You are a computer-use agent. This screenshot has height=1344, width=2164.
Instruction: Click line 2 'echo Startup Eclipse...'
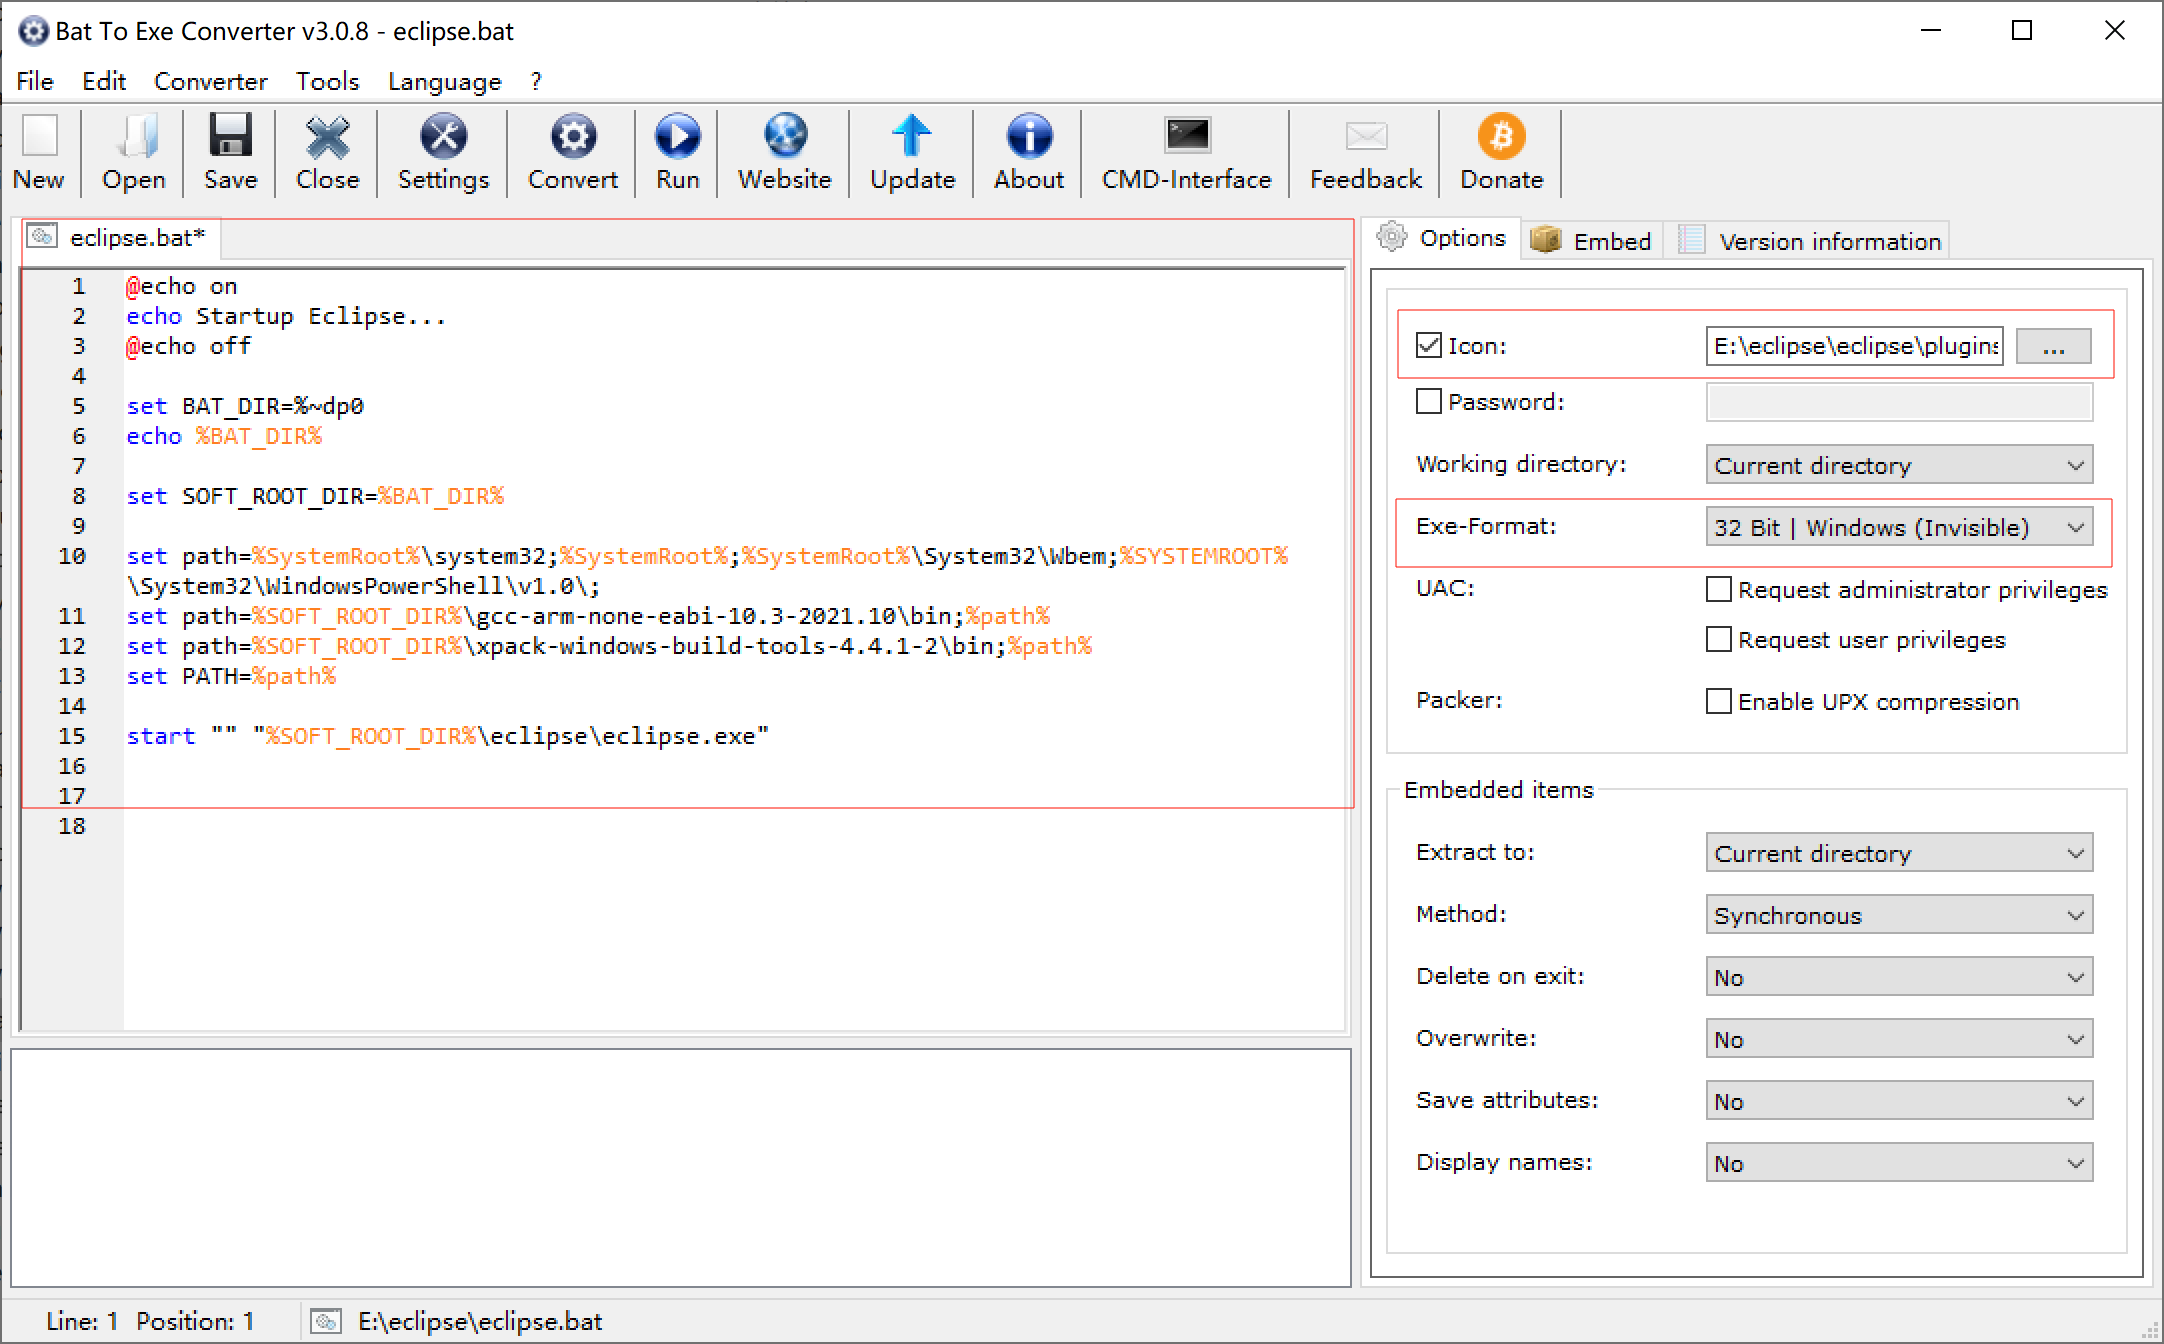coord(286,316)
